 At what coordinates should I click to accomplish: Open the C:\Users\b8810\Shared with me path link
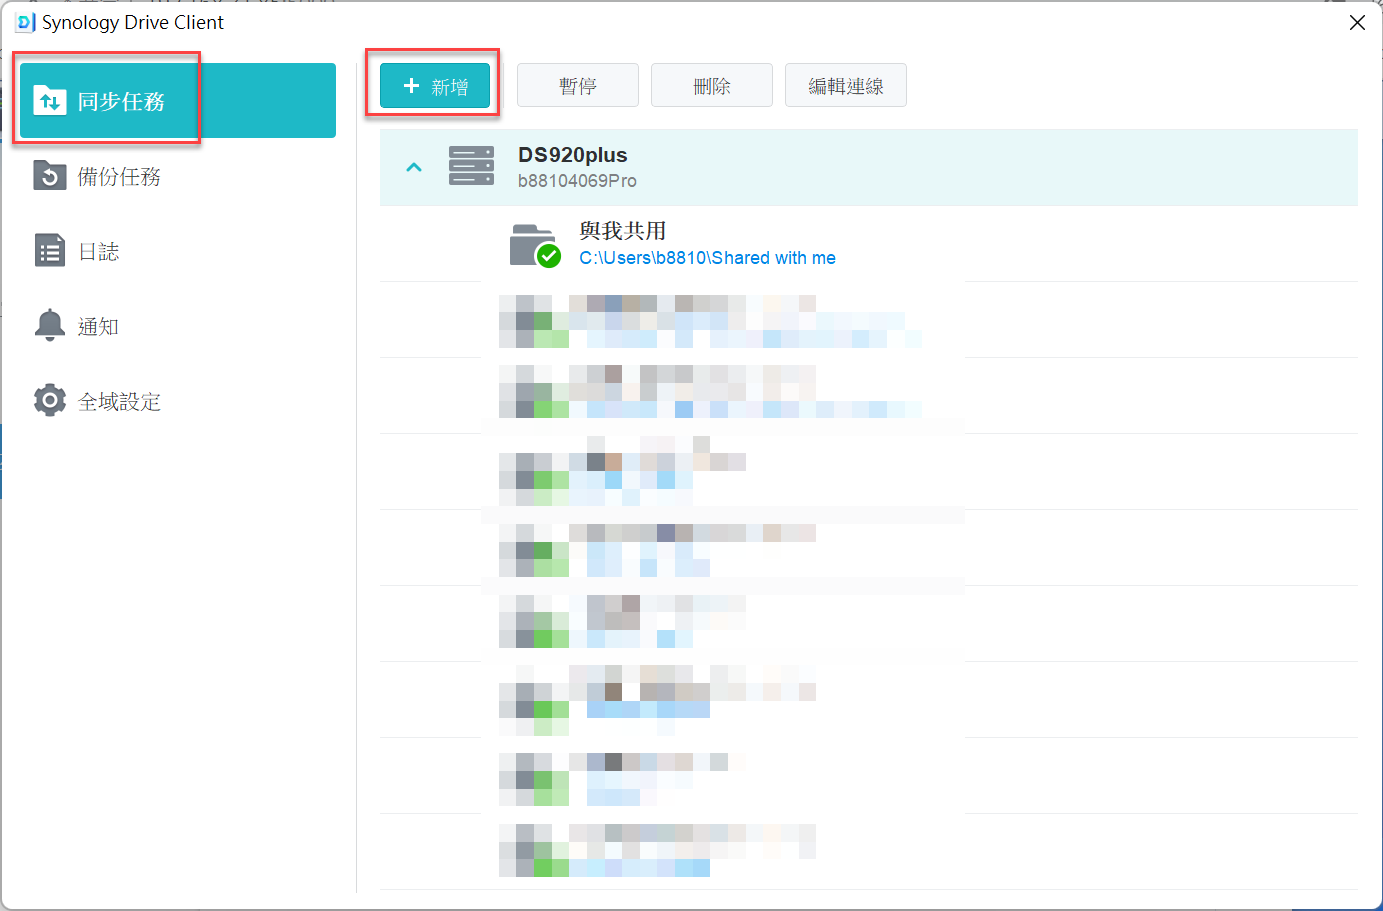coord(708,258)
